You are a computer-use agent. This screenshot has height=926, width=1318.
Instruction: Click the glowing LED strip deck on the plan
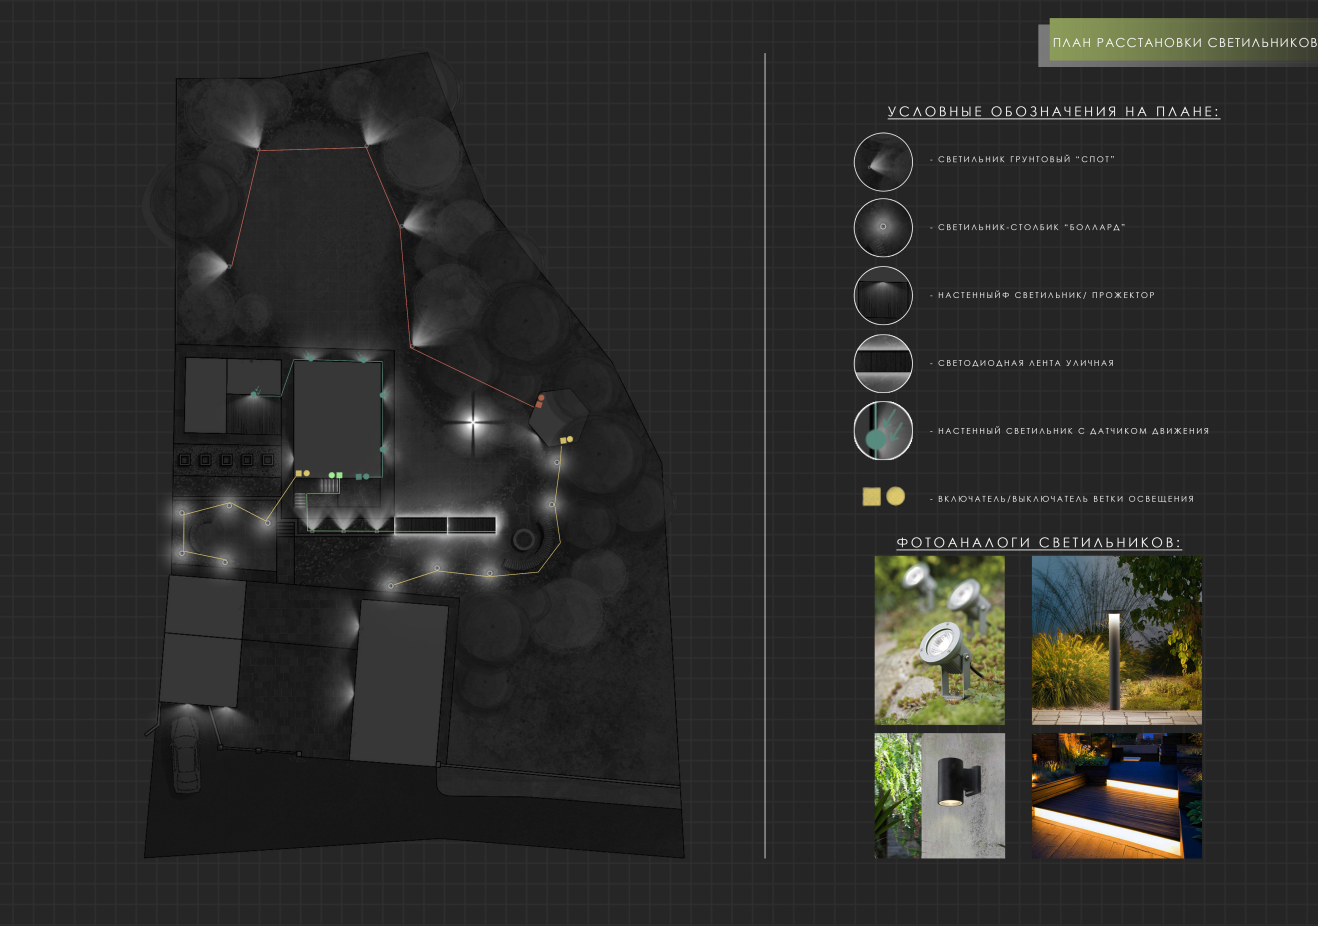point(445,525)
